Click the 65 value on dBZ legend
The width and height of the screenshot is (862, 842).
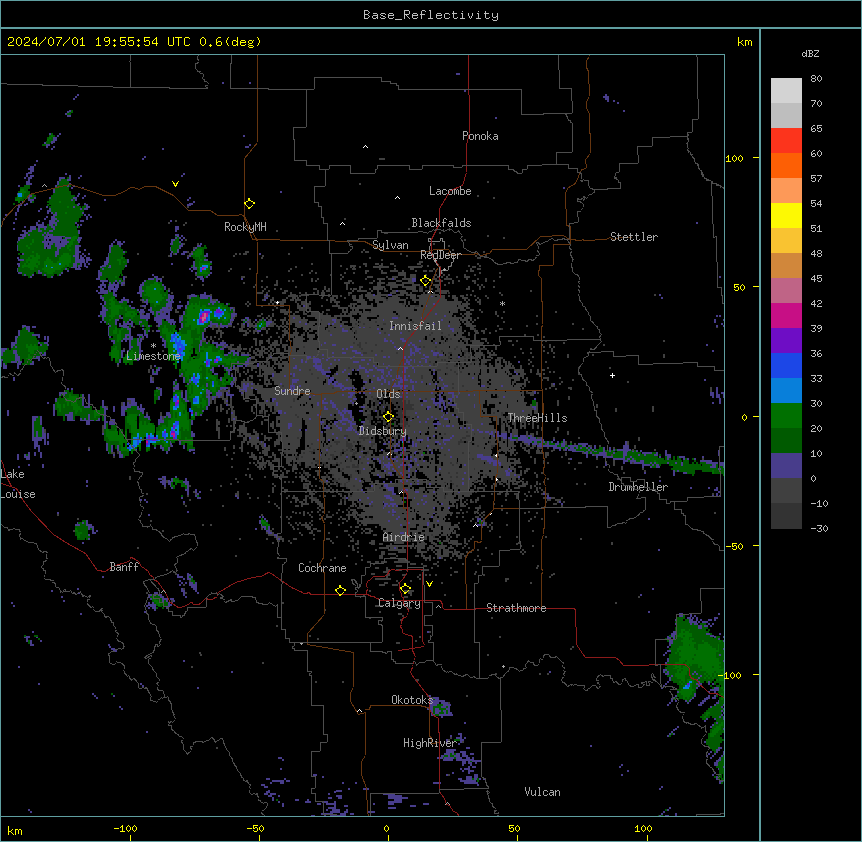coord(816,128)
